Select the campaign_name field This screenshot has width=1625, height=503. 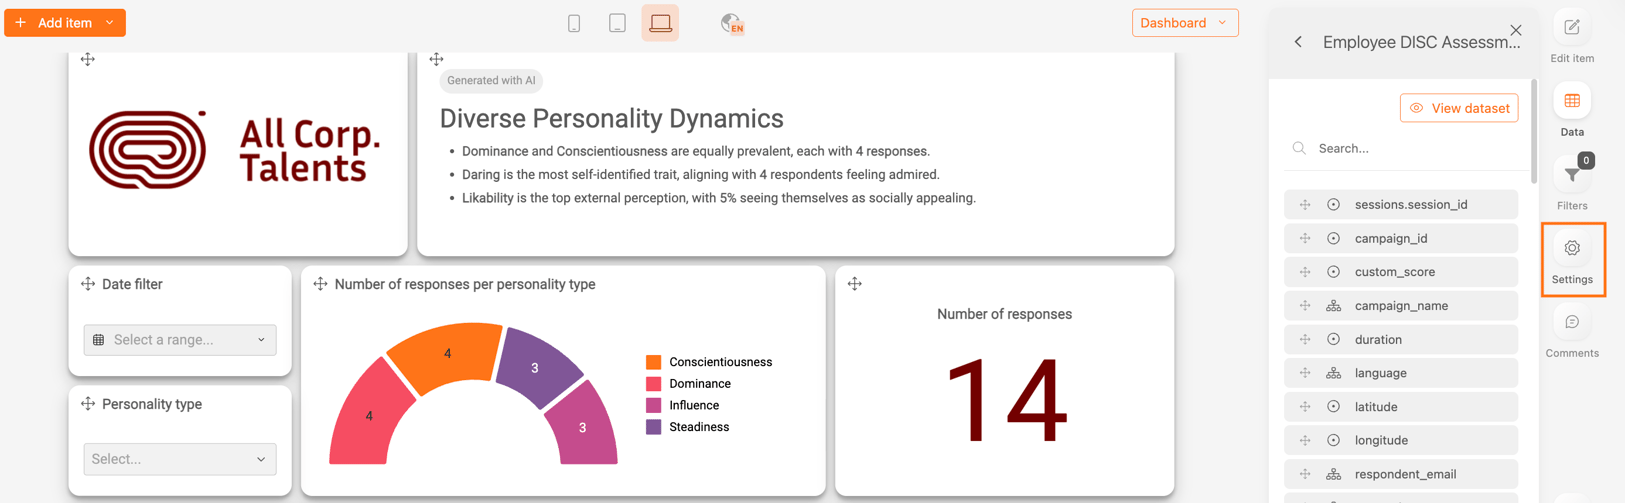pyautogui.click(x=1401, y=306)
